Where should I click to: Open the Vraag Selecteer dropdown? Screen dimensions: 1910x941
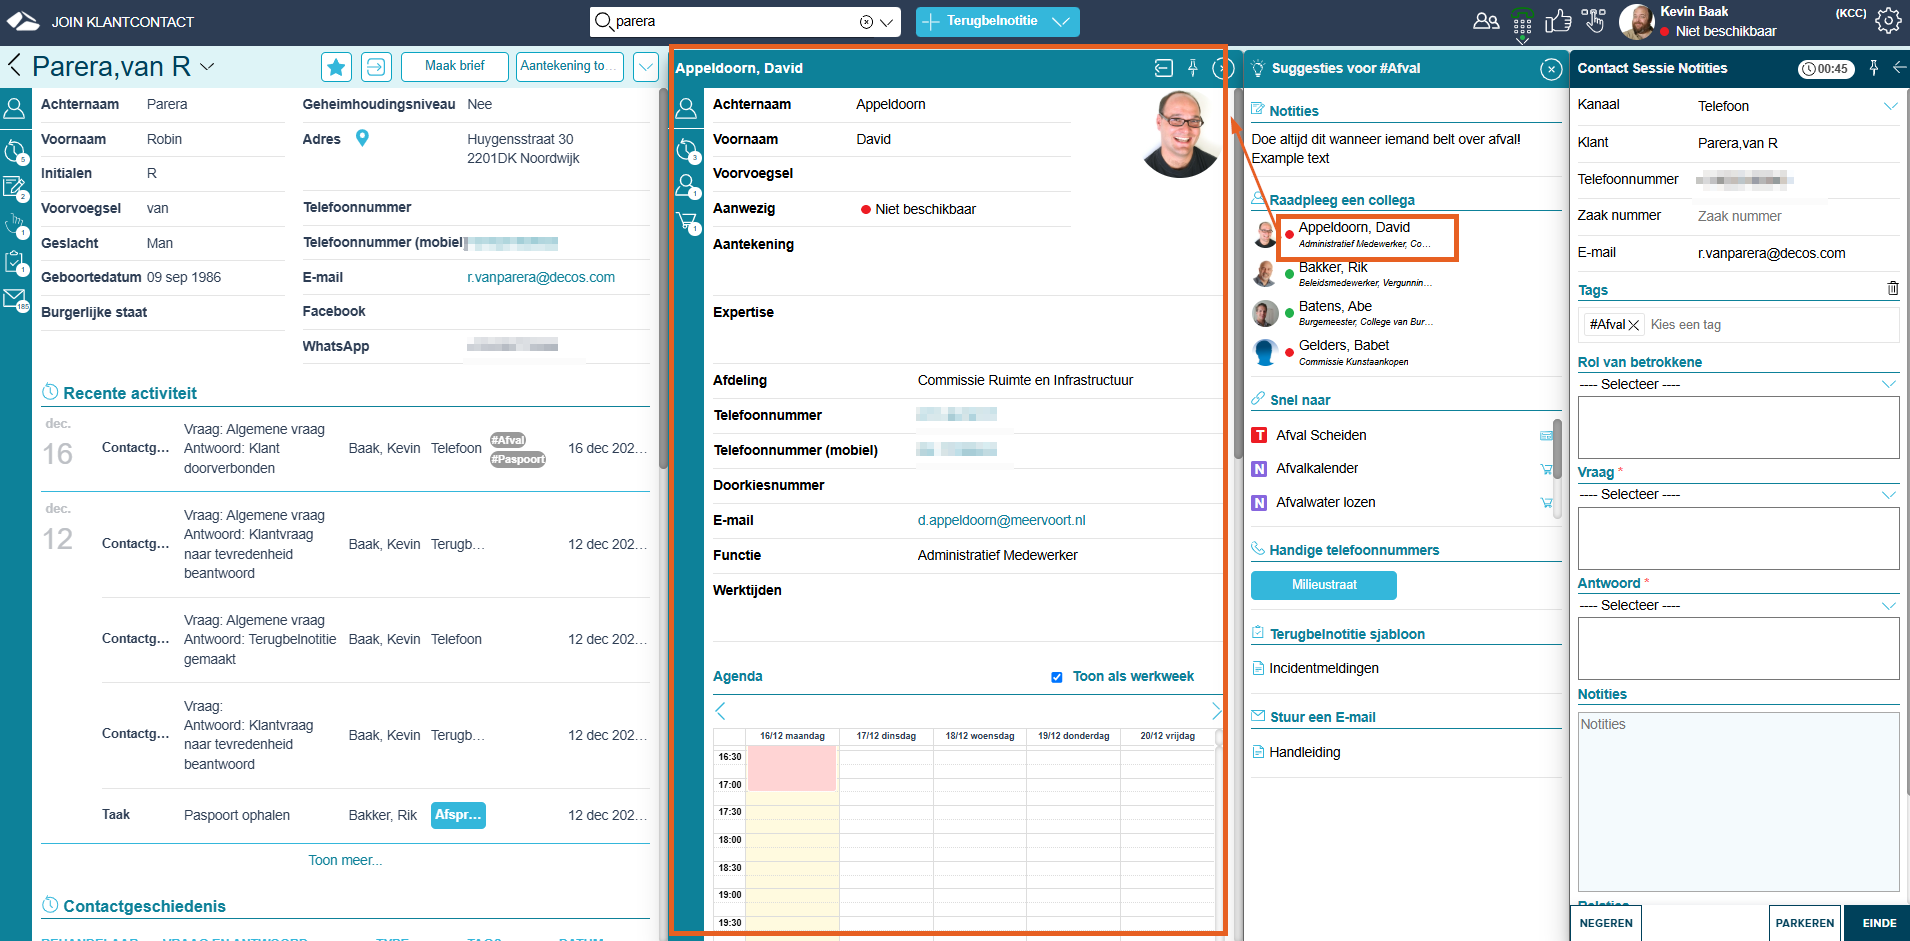pos(1738,494)
